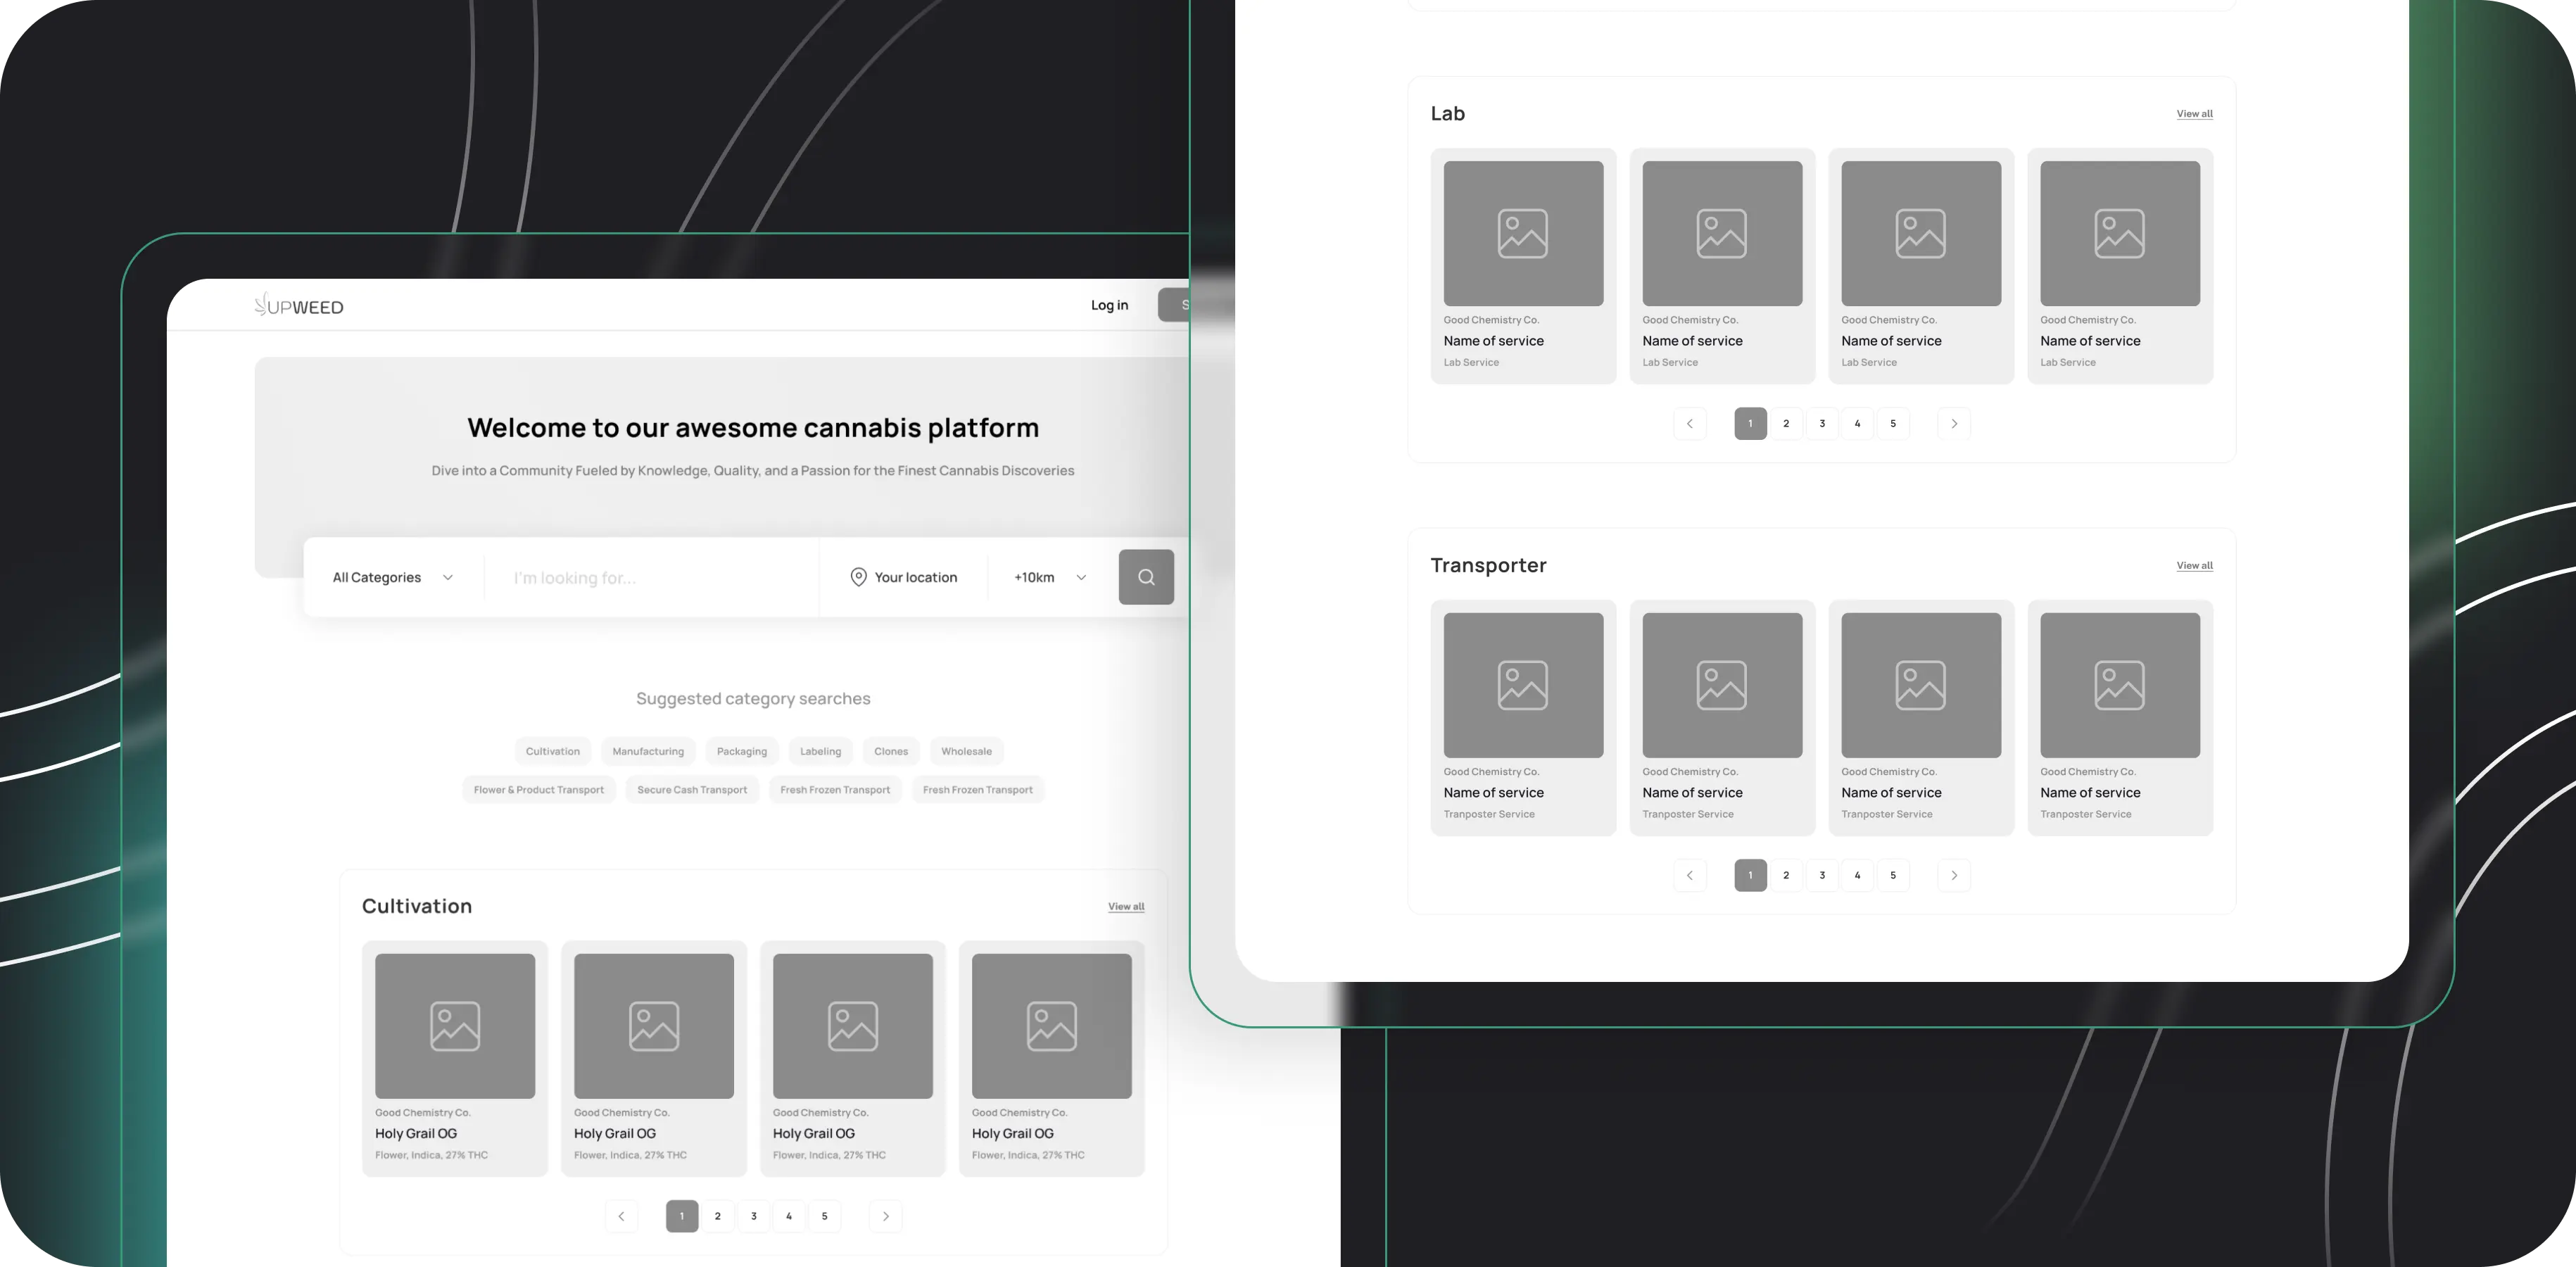Click the Suggested category searches heading
Screen dimensions: 2576x1267
coord(753,698)
